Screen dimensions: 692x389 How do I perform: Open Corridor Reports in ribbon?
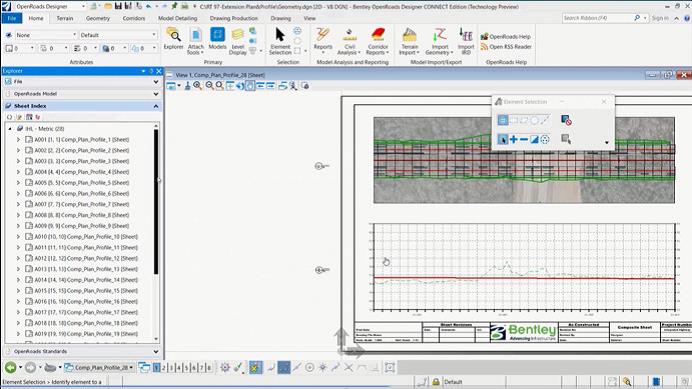click(378, 41)
